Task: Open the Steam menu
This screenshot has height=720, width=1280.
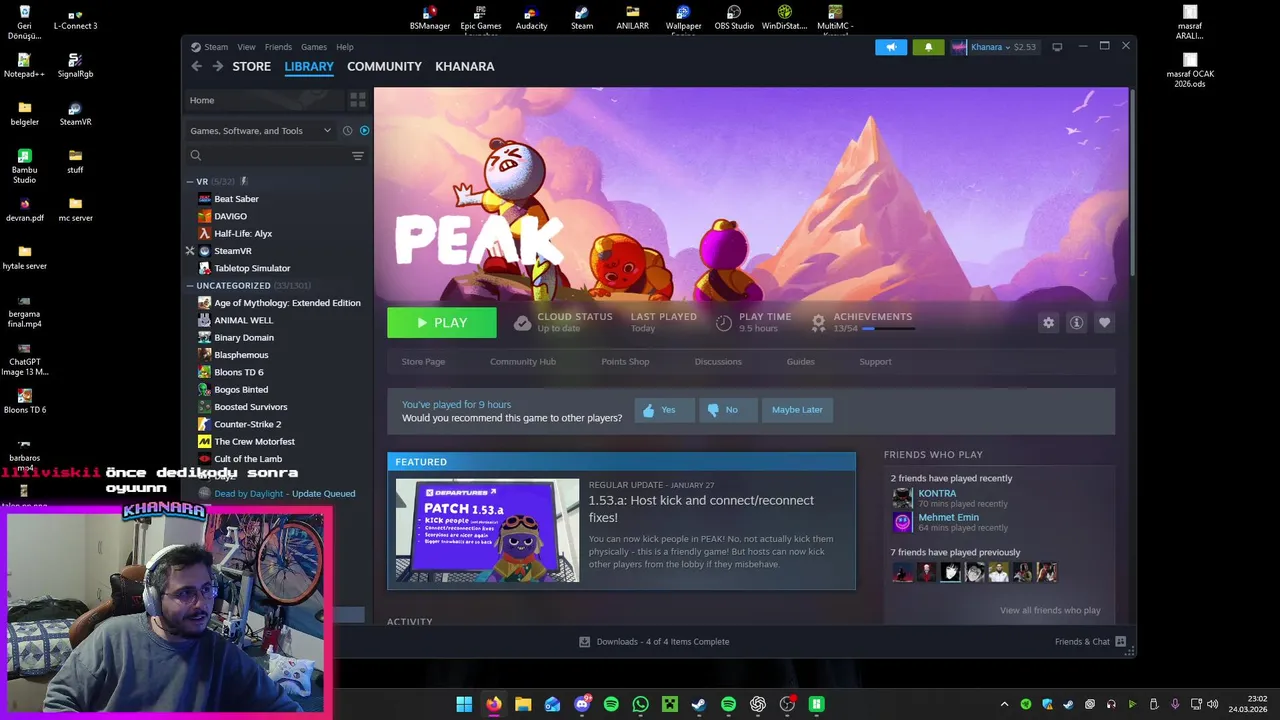Action: [x=216, y=47]
